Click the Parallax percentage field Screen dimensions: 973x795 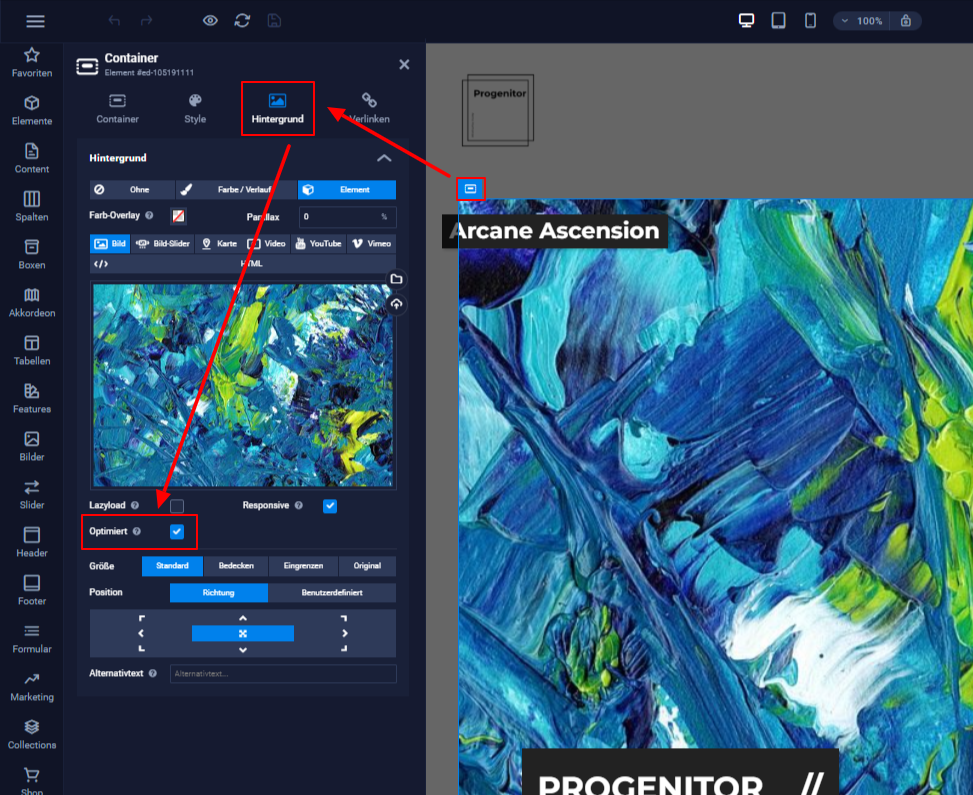[347, 217]
